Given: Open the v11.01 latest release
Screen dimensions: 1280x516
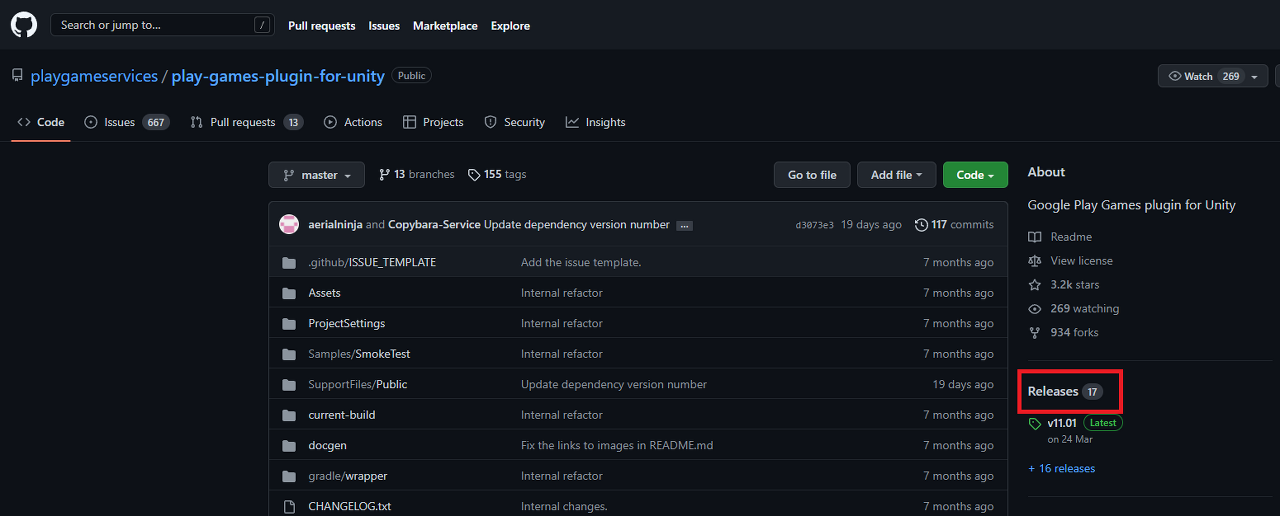Looking at the screenshot, I should click(1062, 423).
